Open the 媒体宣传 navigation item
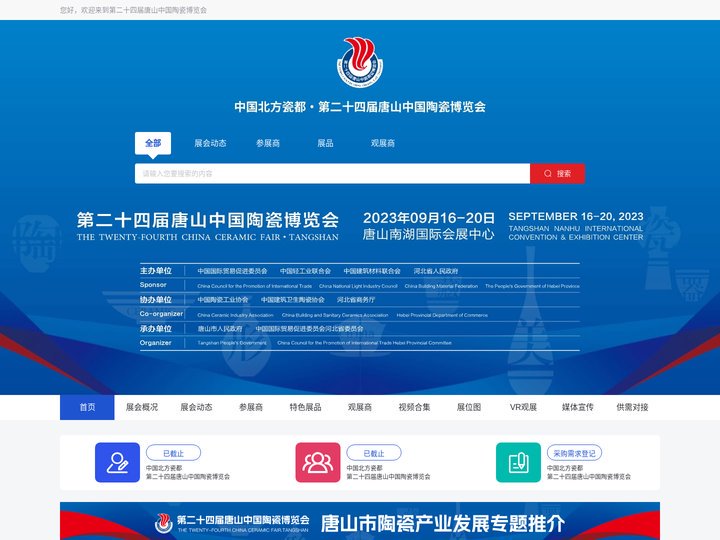Viewport: 720px width, 540px height. [578, 407]
